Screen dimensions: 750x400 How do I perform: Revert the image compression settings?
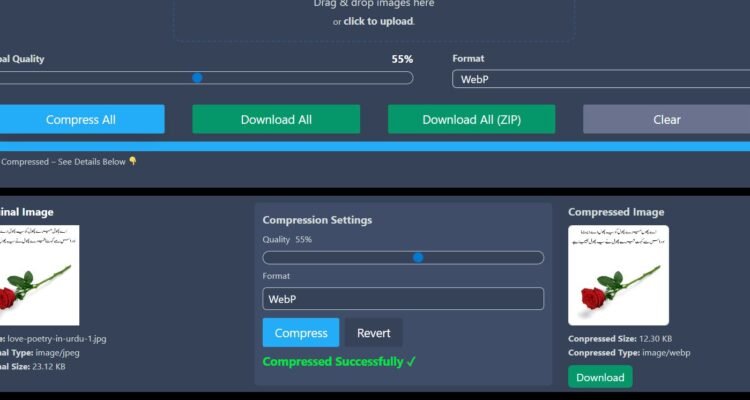pyautogui.click(x=374, y=333)
